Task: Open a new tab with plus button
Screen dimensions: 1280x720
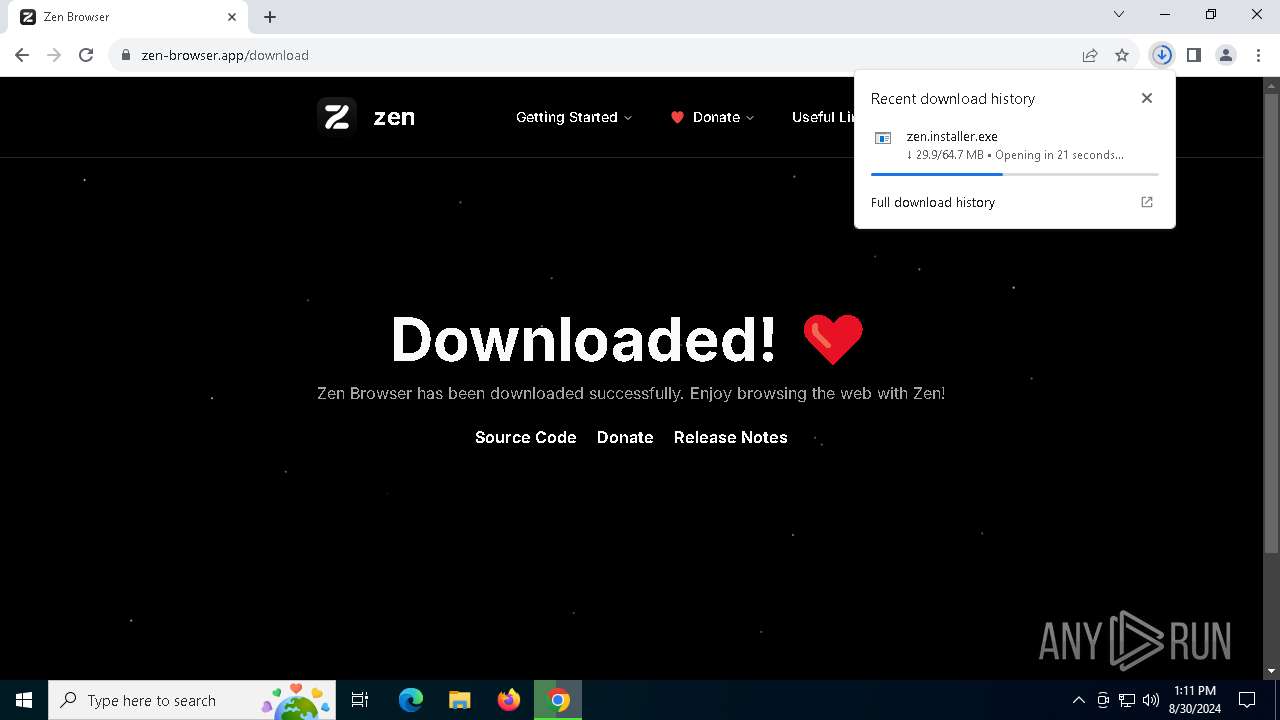Action: [270, 17]
